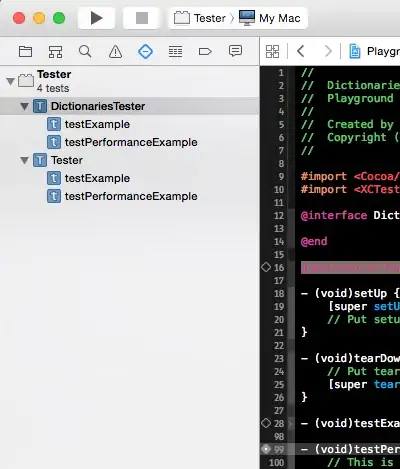
Task: Click the Run play button
Action: 96,18
